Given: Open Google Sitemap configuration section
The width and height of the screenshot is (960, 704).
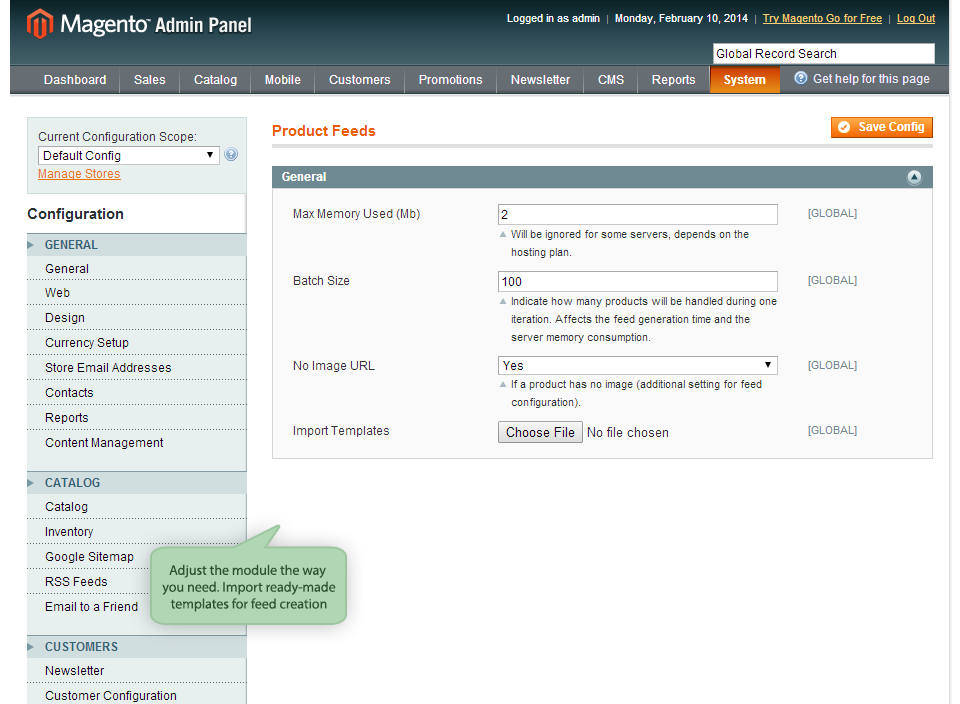Looking at the screenshot, I should (x=89, y=557).
